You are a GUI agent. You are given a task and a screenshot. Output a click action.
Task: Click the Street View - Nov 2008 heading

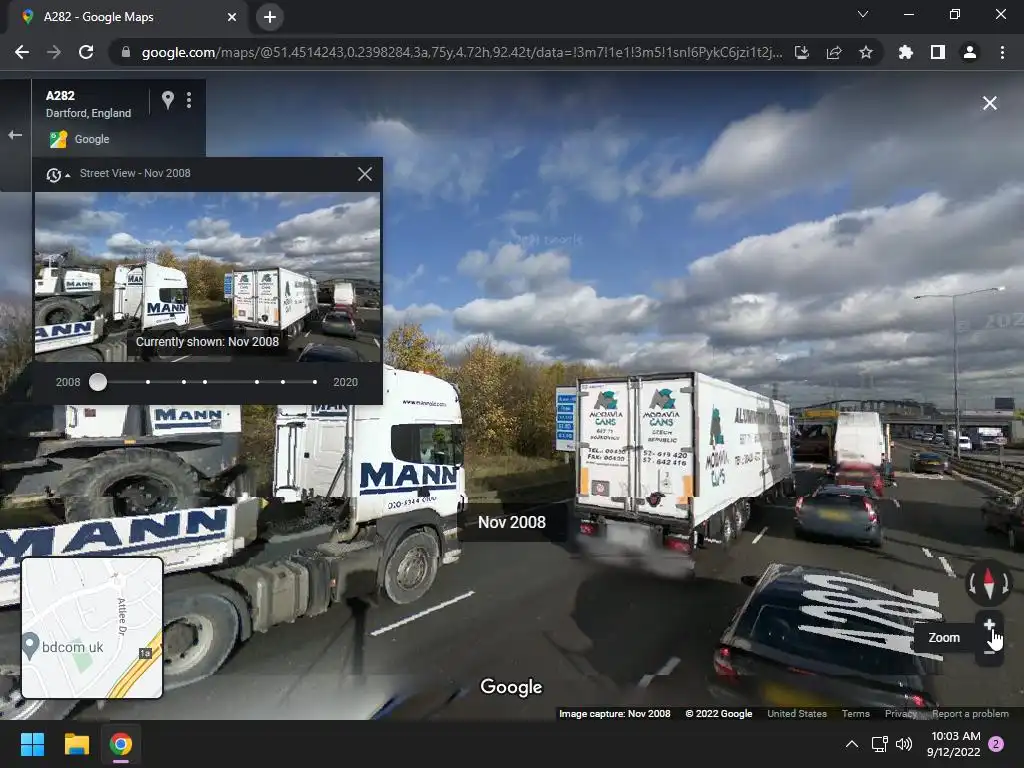tap(135, 173)
